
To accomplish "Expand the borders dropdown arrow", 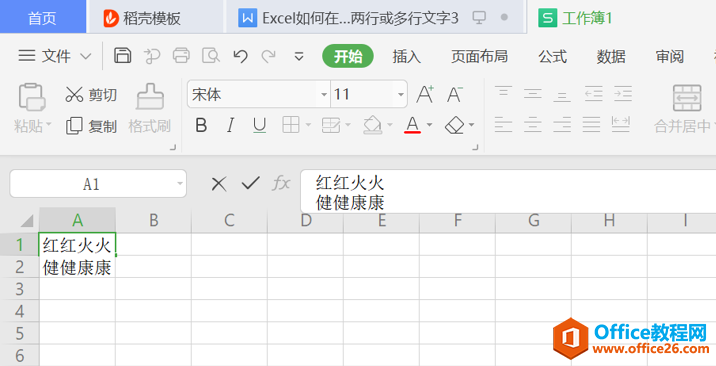I will (308, 125).
